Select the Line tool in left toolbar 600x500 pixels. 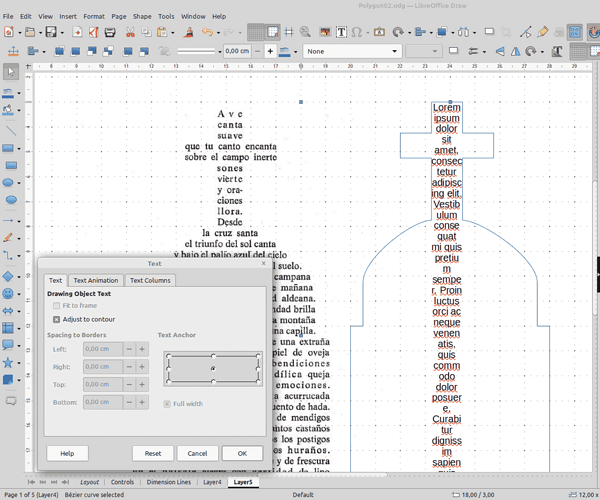coord(11,131)
